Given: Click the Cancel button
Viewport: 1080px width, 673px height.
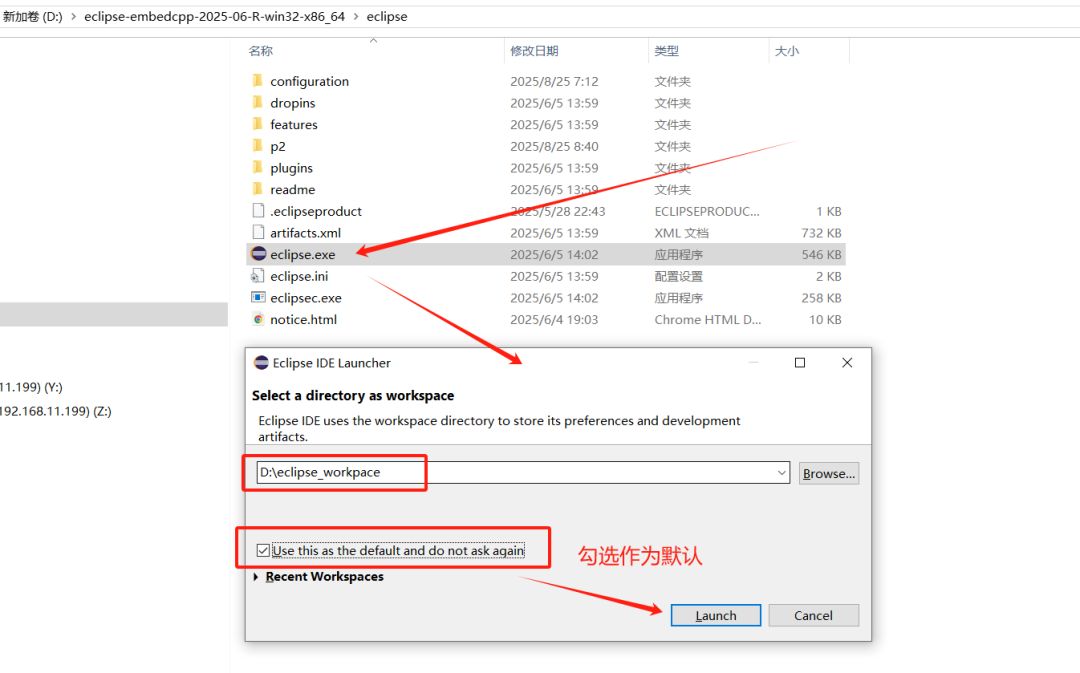Looking at the screenshot, I should [x=813, y=615].
